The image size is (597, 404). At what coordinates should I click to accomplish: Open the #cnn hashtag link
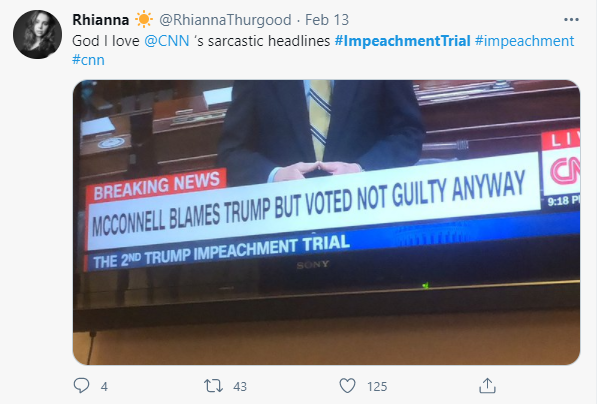(x=88, y=60)
